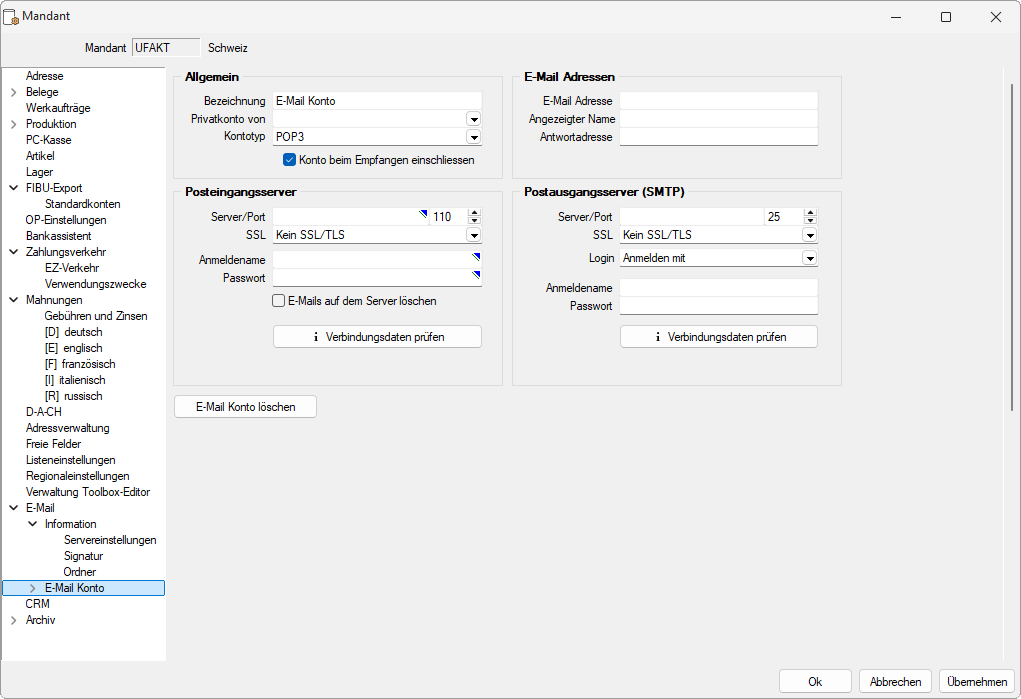
Task: Open the SMTP Login dropdown
Action: 810,258
